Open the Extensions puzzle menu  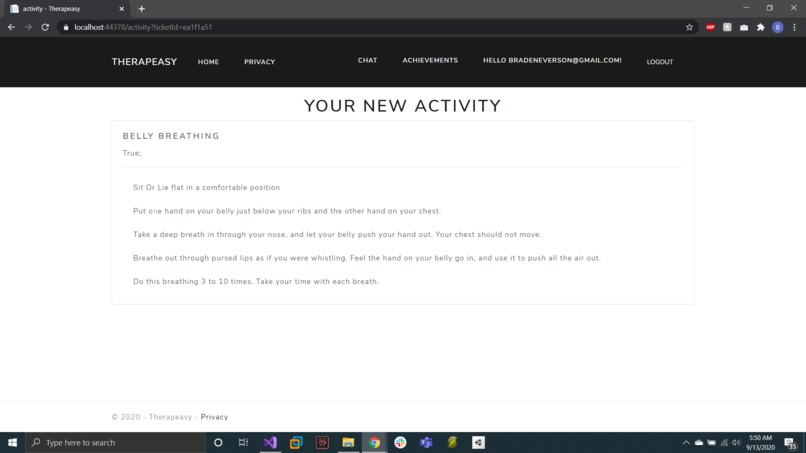pyautogui.click(x=761, y=27)
